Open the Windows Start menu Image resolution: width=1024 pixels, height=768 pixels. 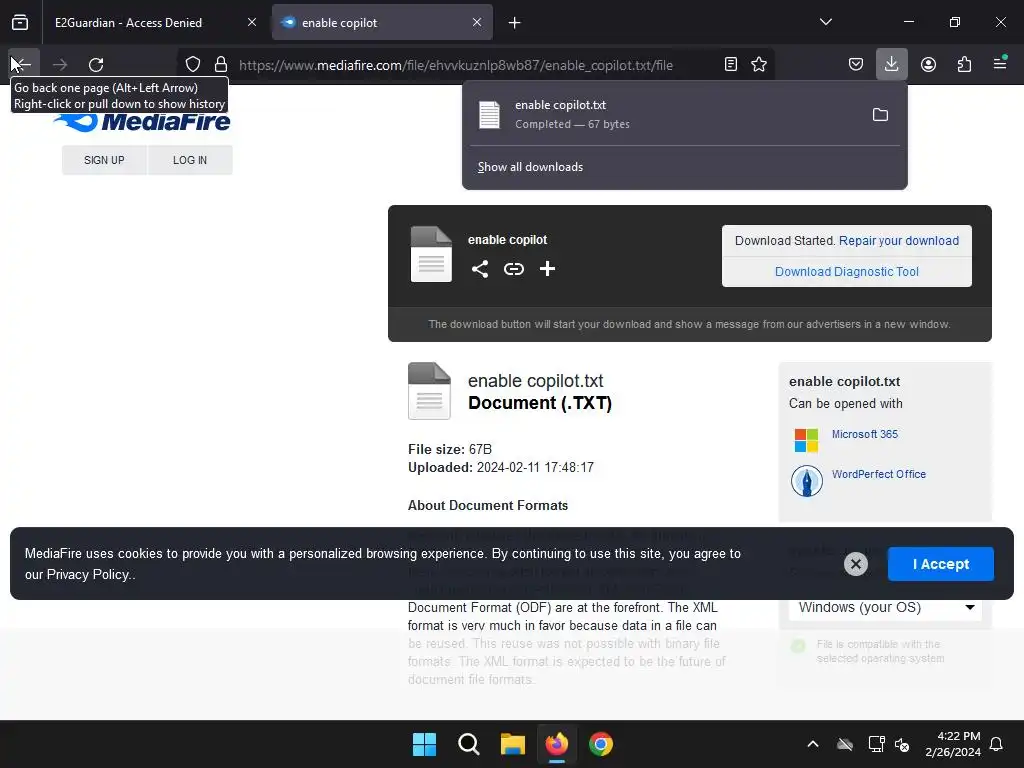[x=424, y=744]
